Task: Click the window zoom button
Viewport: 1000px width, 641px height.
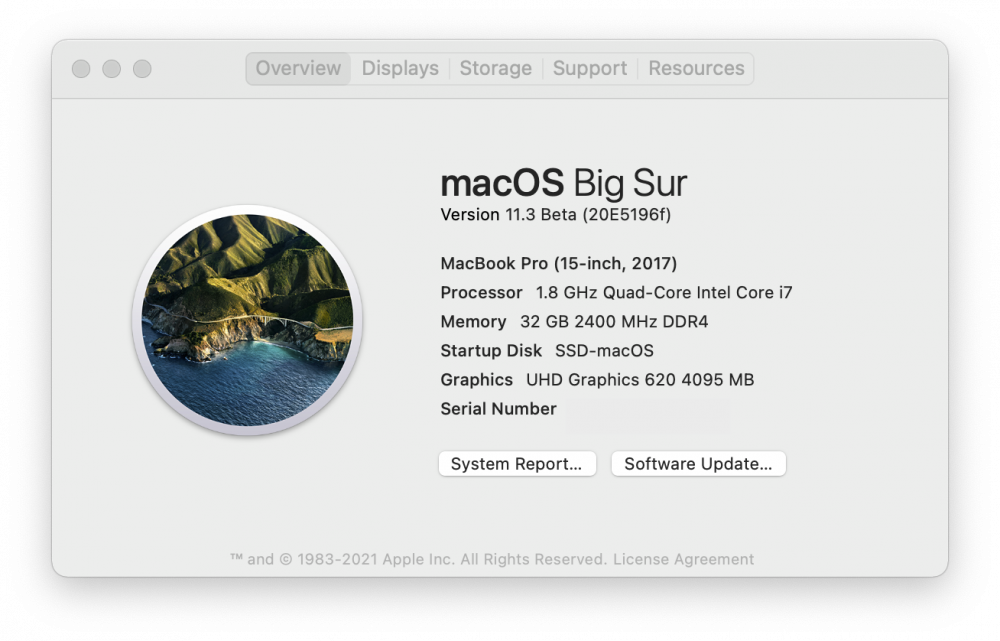Action: (x=142, y=69)
